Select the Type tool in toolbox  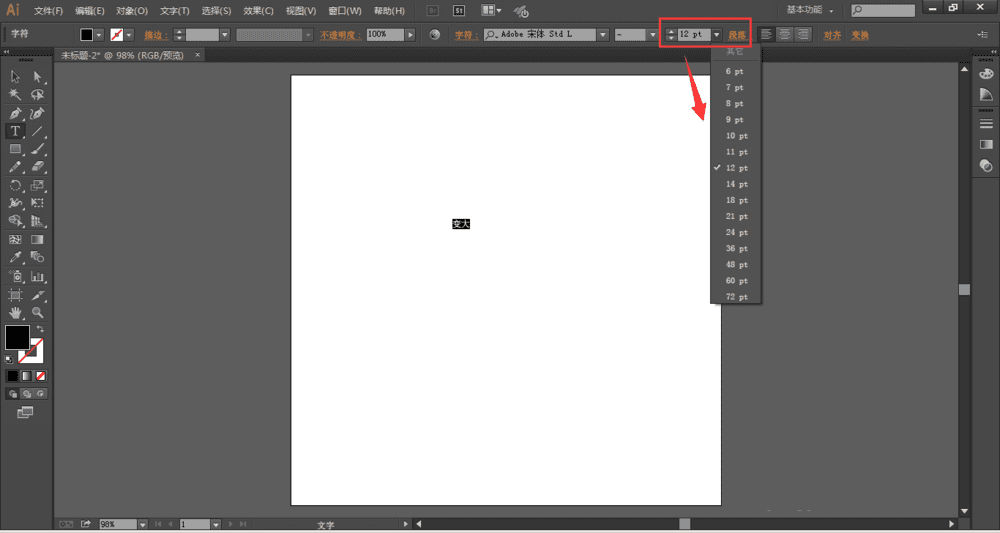click(15, 131)
